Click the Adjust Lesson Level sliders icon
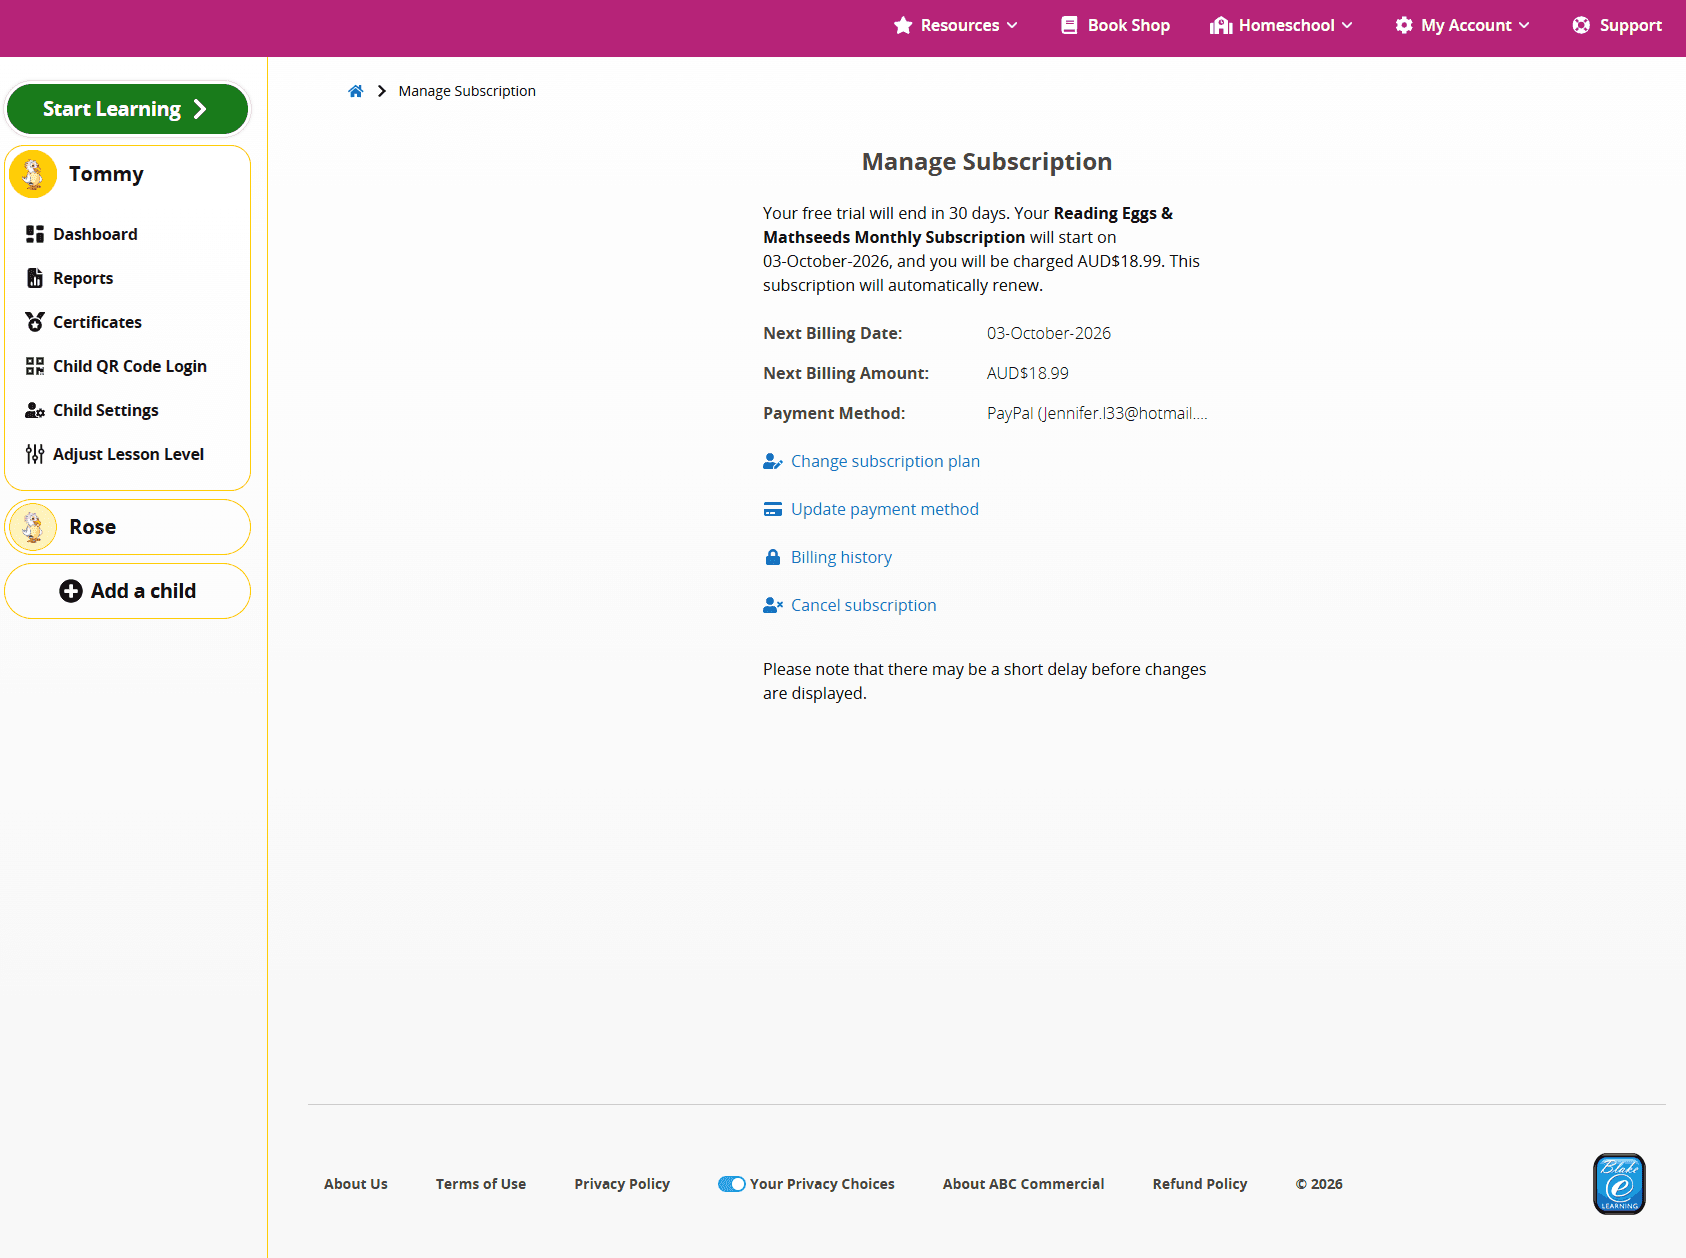 [35, 454]
